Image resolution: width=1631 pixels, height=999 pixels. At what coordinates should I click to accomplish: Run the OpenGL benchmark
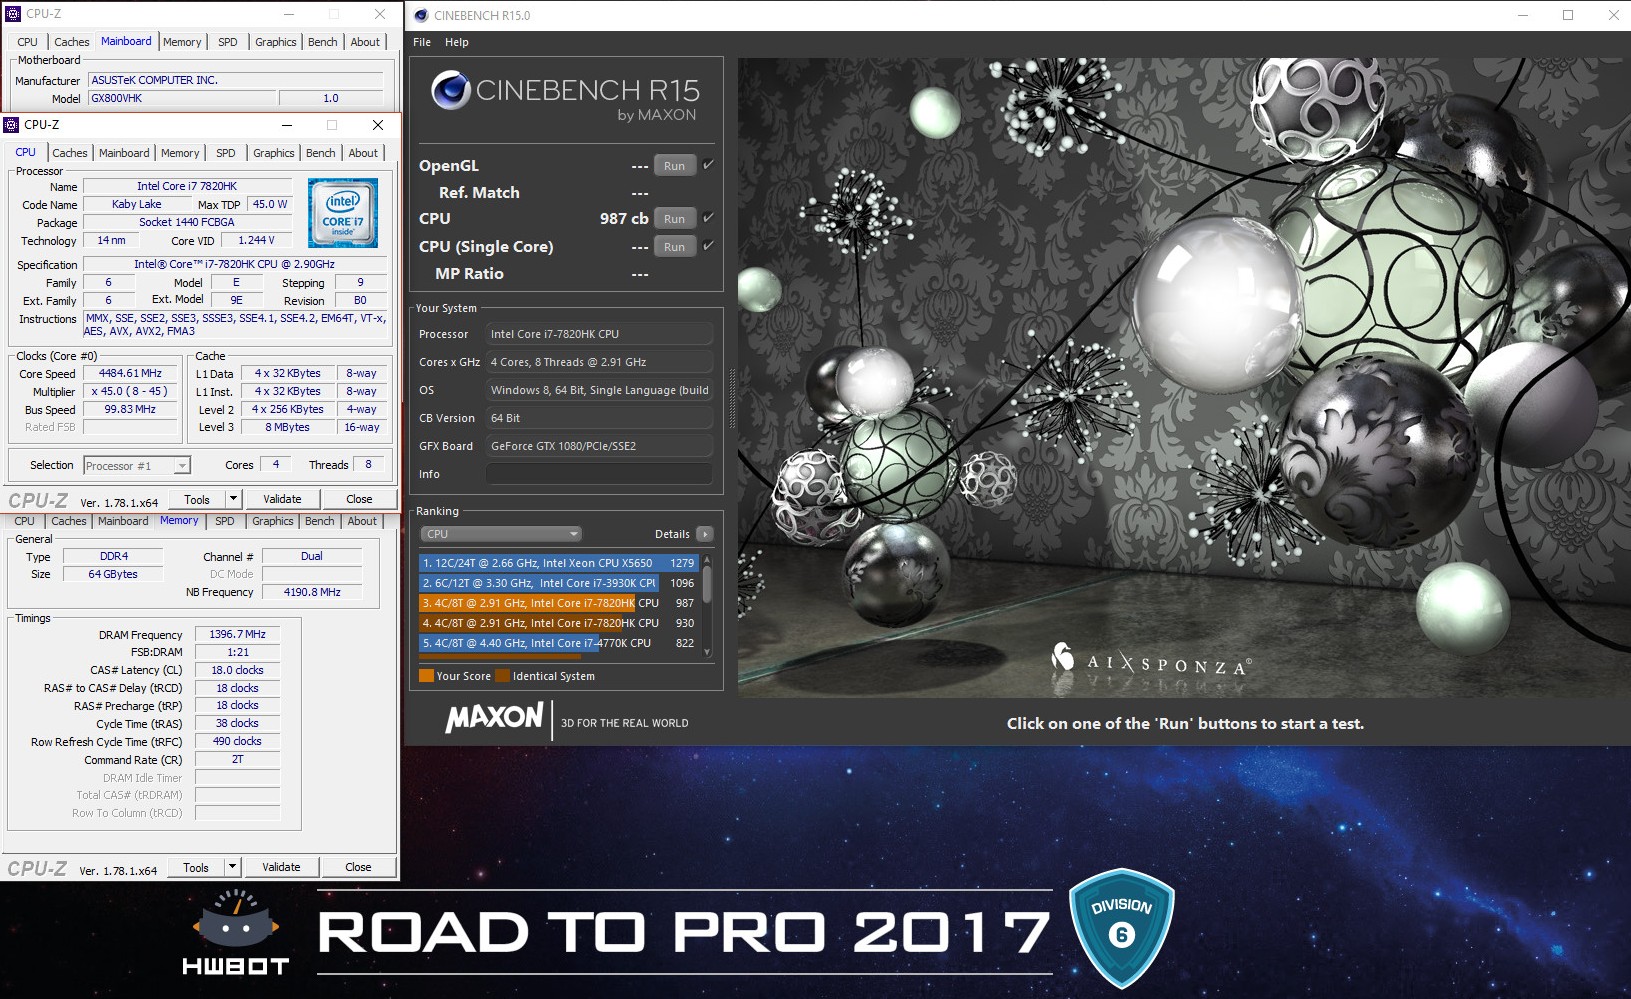click(x=675, y=166)
